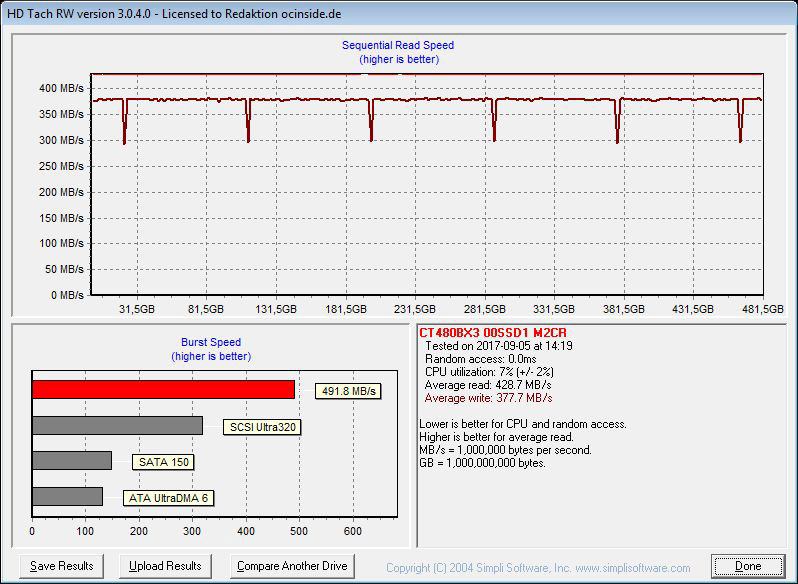Close the results with Done
The width and height of the screenshot is (798, 584).
pos(748,566)
